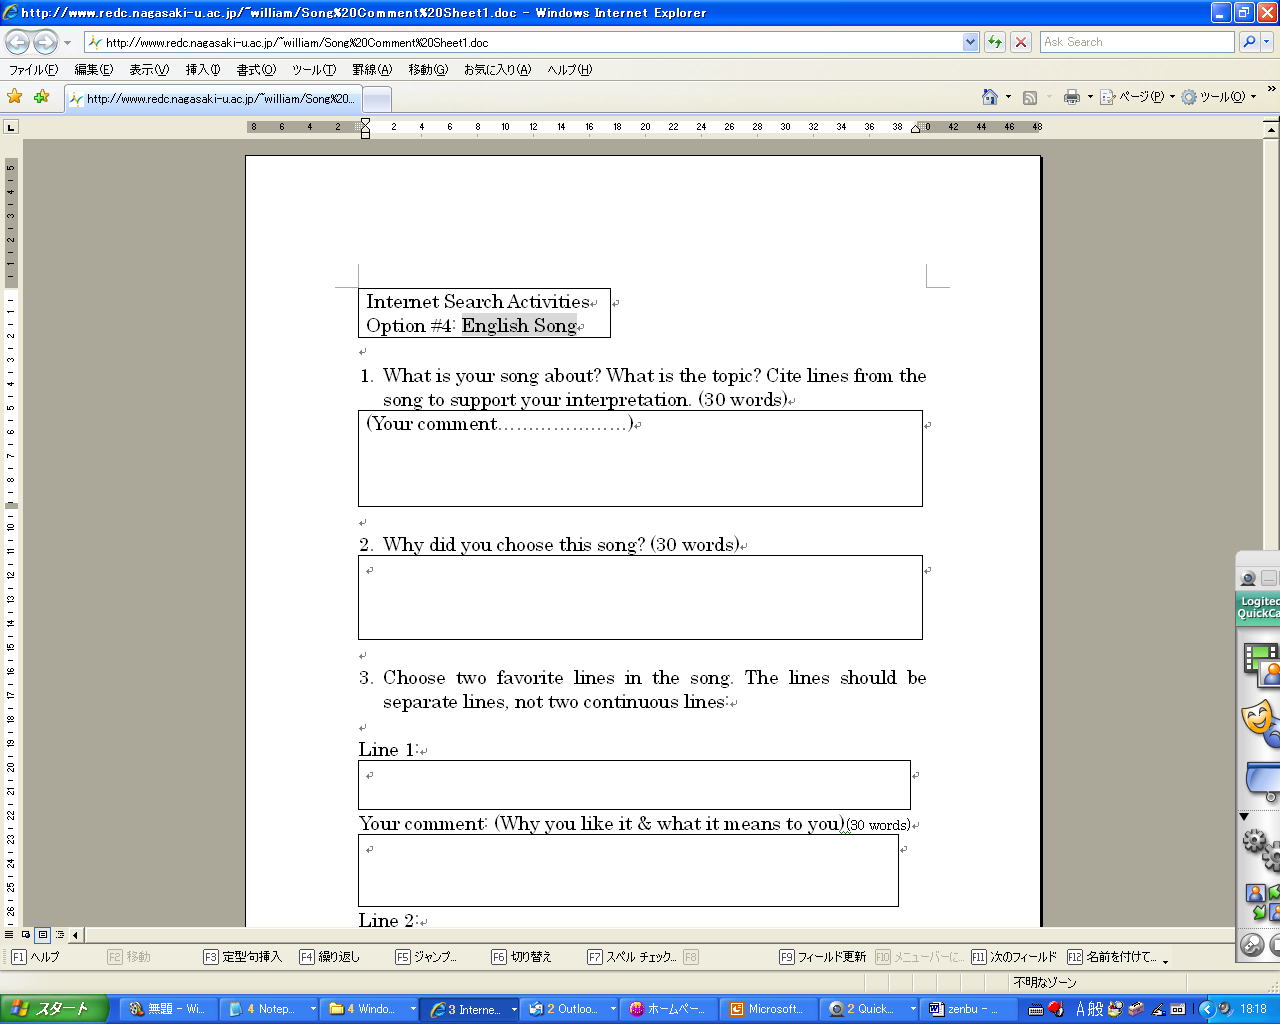The height and width of the screenshot is (1024, 1280).
Task: Click the Favorites star icon
Action: [15, 97]
